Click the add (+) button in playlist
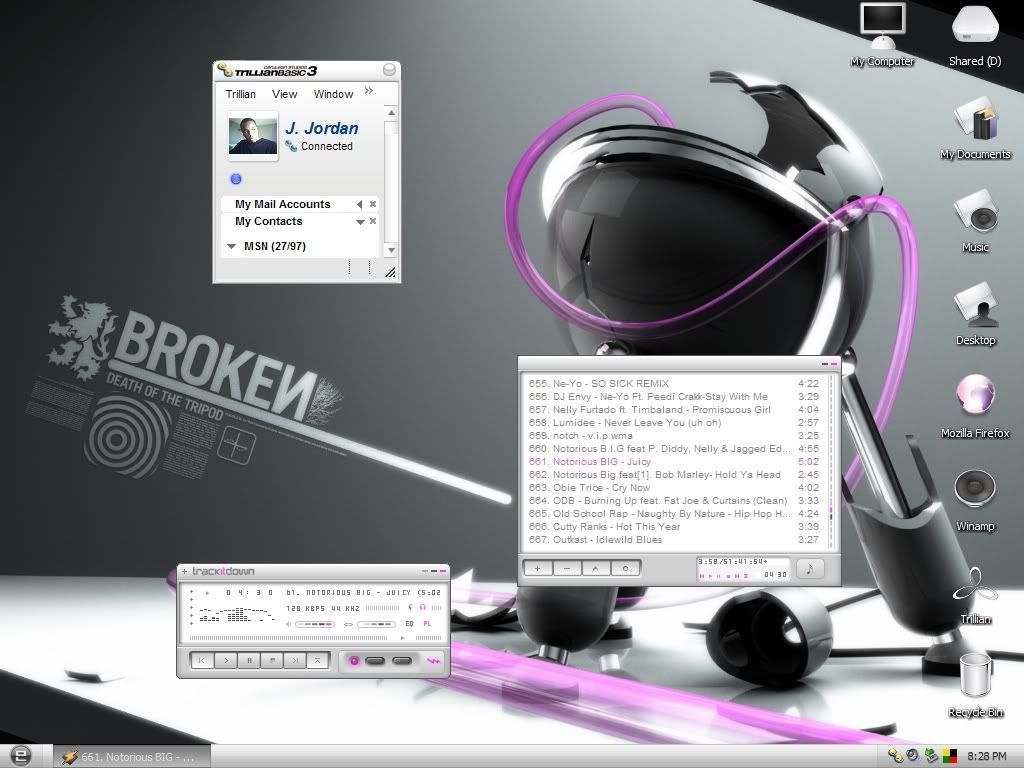 click(x=537, y=568)
